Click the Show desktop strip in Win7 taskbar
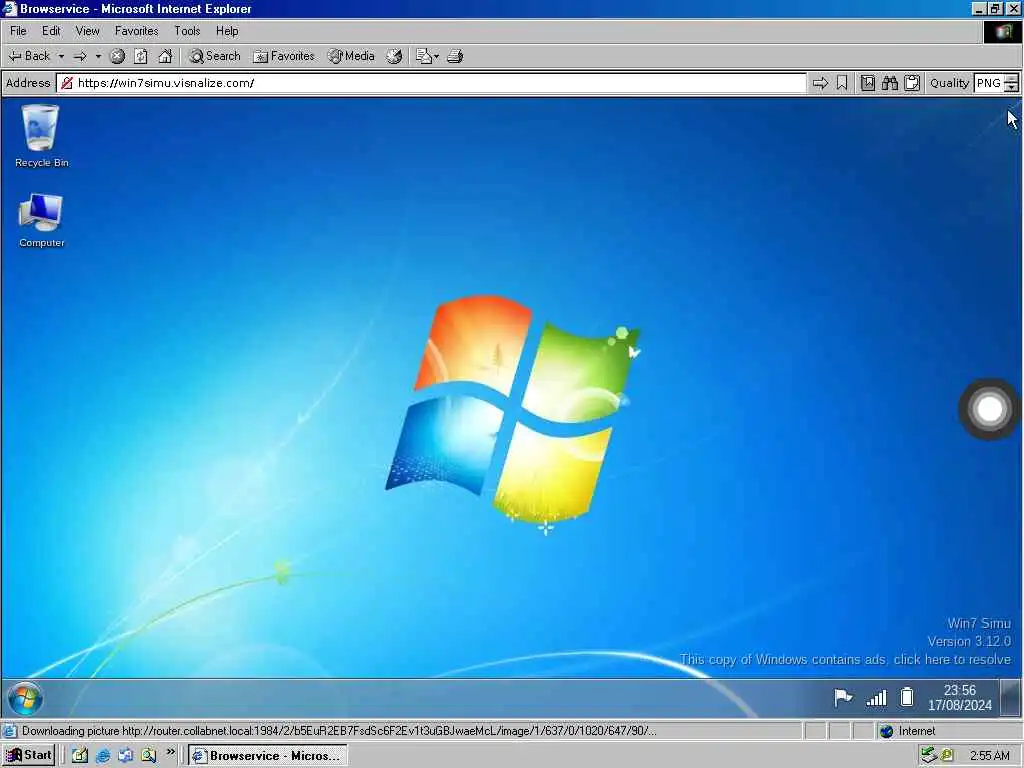This screenshot has height=768, width=1024. [x=1010, y=698]
